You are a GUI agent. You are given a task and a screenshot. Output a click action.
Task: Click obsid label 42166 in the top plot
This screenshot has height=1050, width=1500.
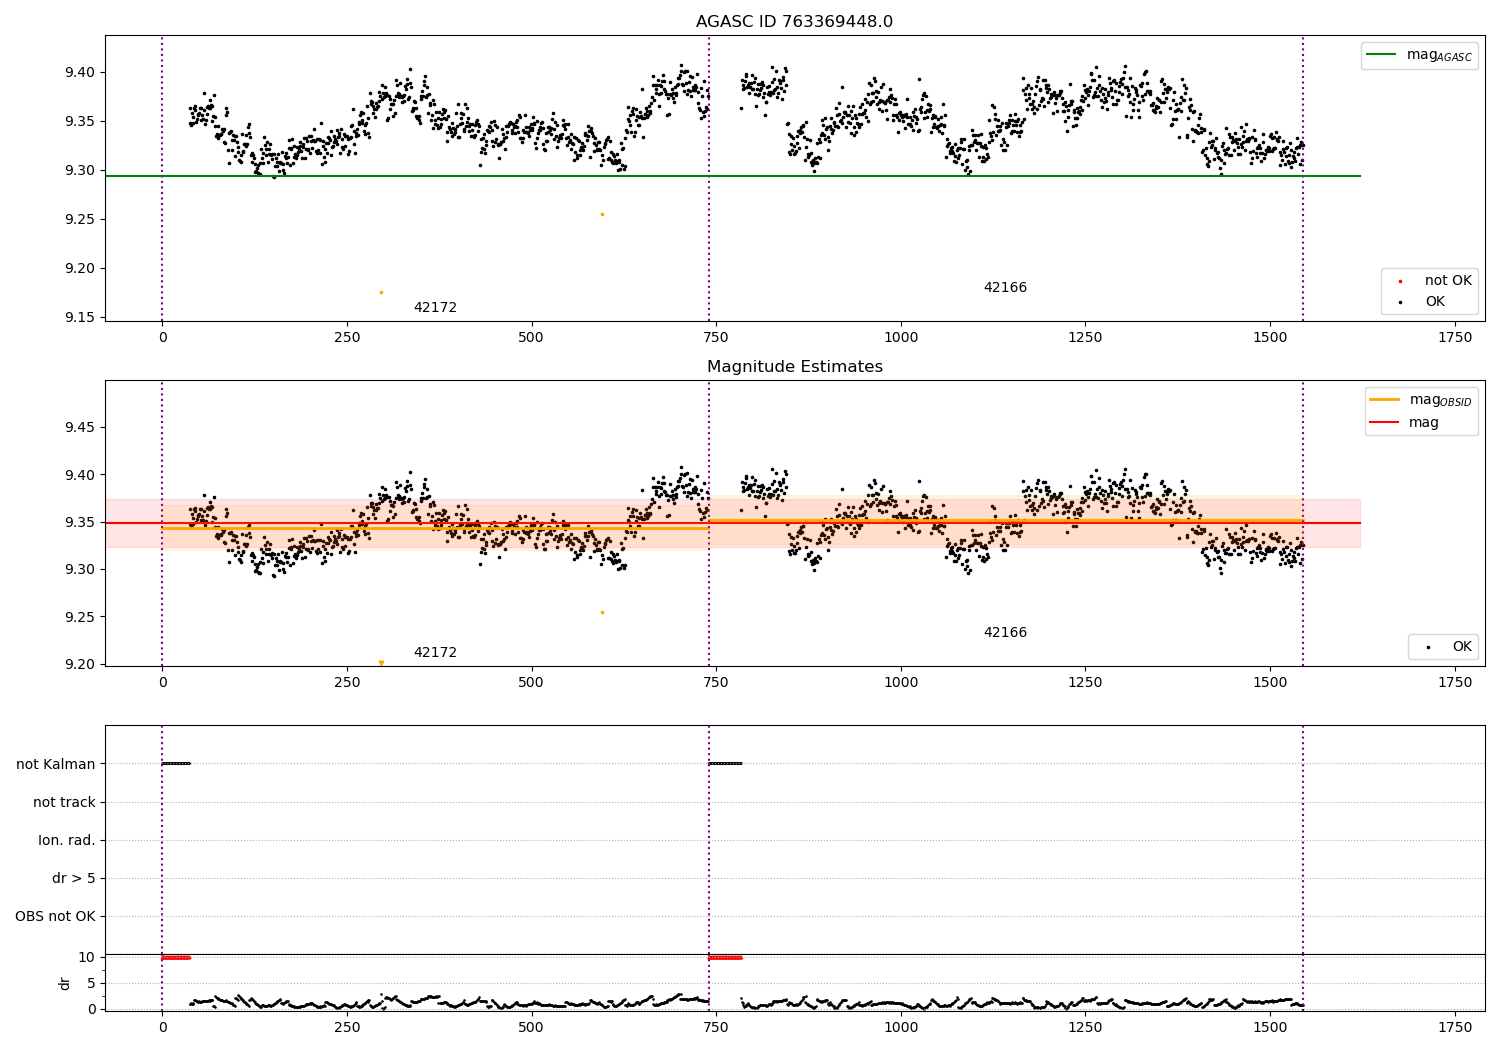point(1005,288)
